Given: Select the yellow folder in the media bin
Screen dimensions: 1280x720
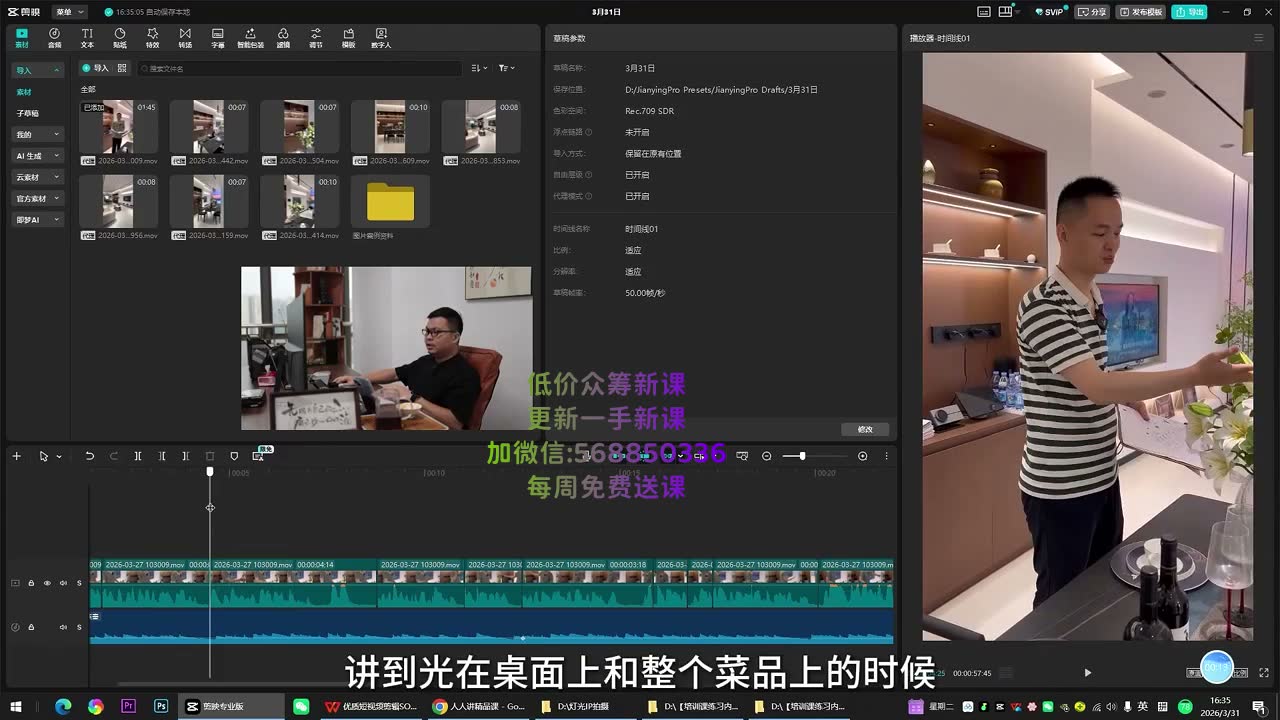Looking at the screenshot, I should pyautogui.click(x=390, y=201).
